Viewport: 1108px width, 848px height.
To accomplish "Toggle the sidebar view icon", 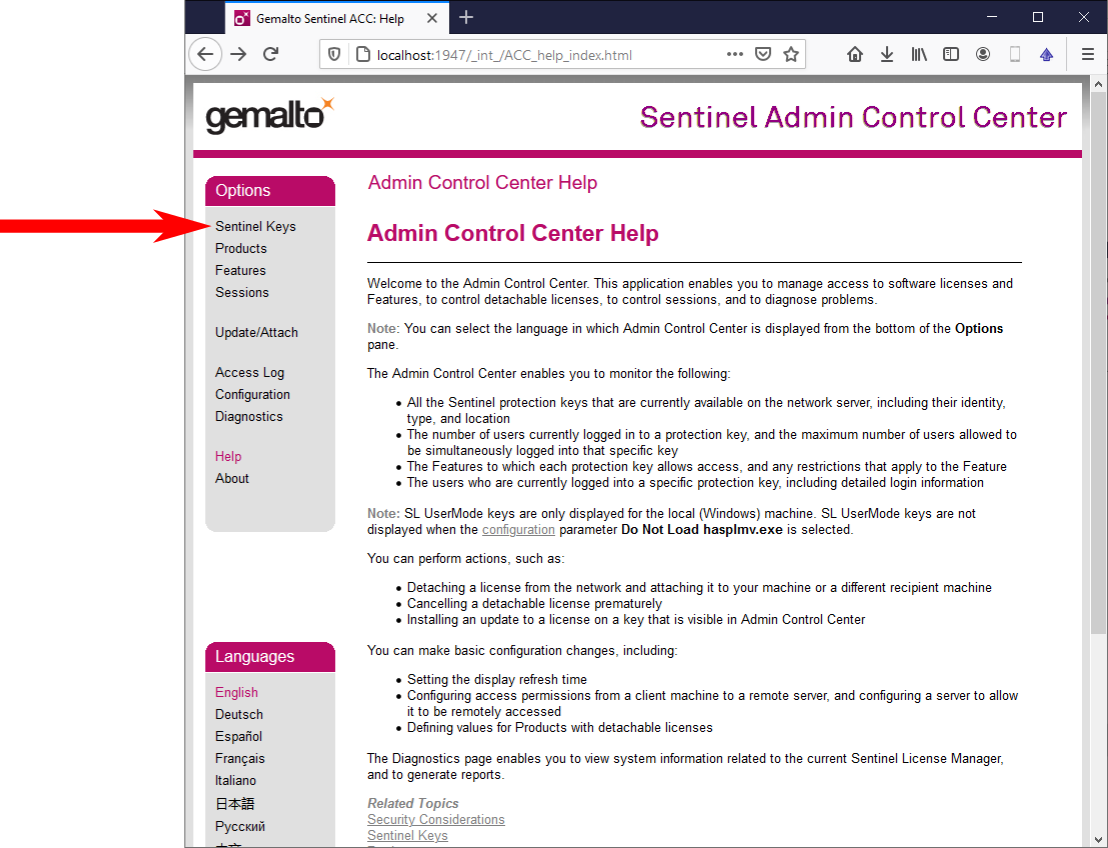I will coord(951,54).
